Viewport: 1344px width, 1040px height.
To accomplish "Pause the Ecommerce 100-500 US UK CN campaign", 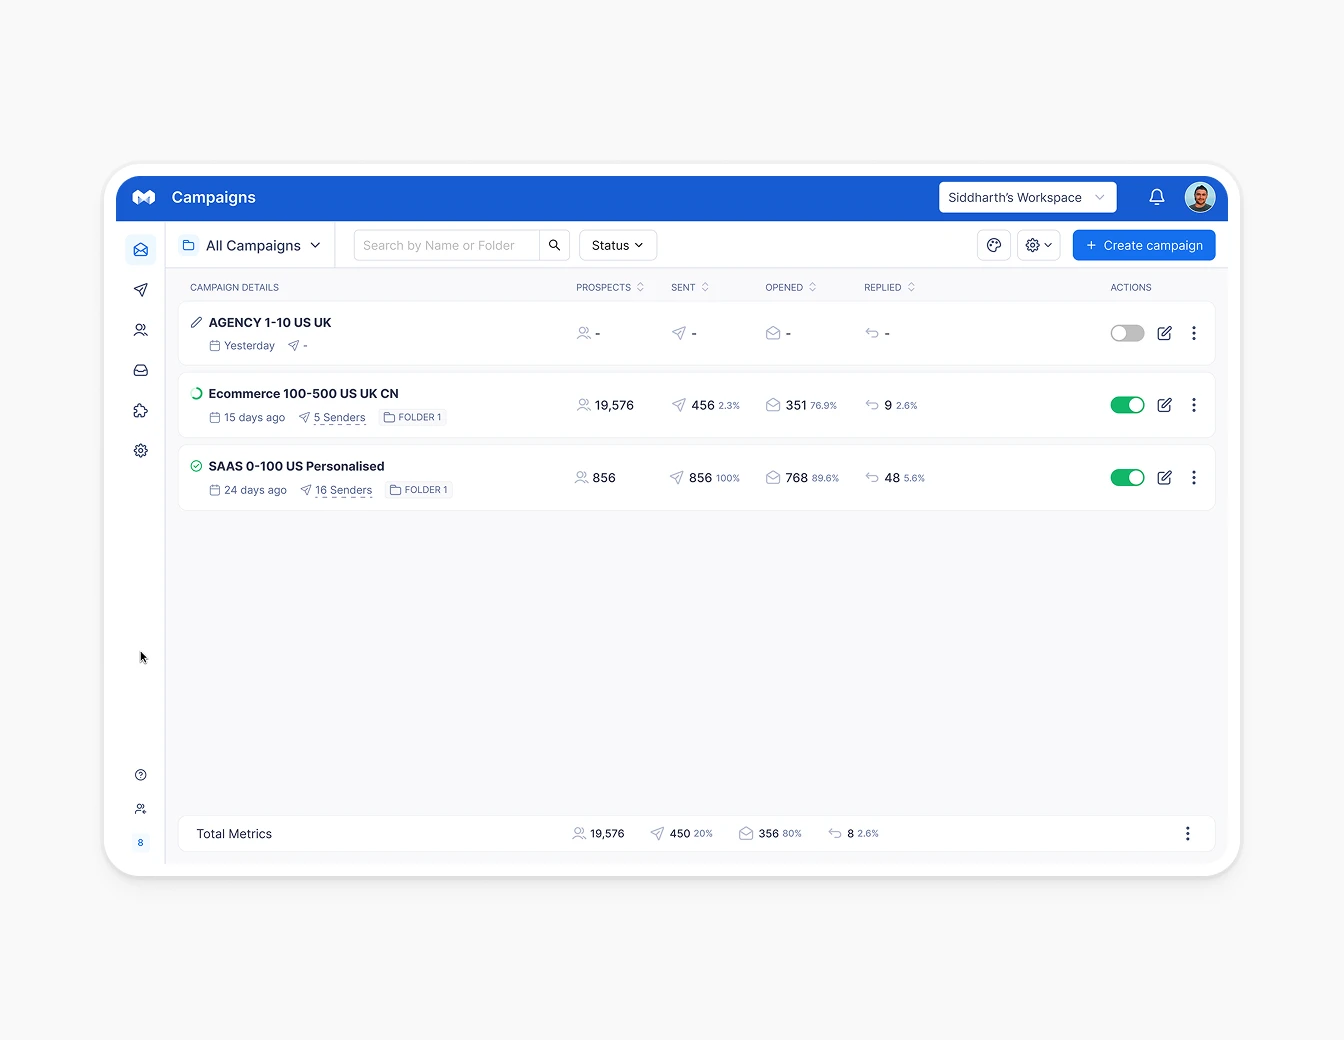I will click(x=1127, y=405).
